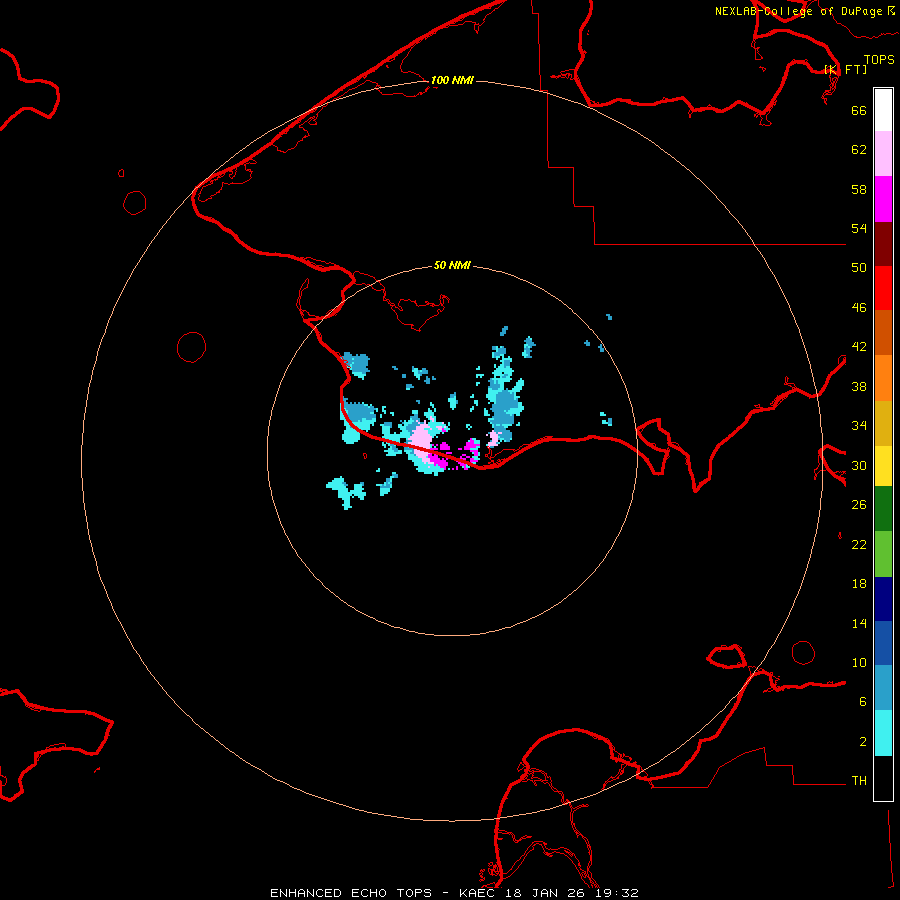
Task: Click the "38" legend value
Action: 859,386
